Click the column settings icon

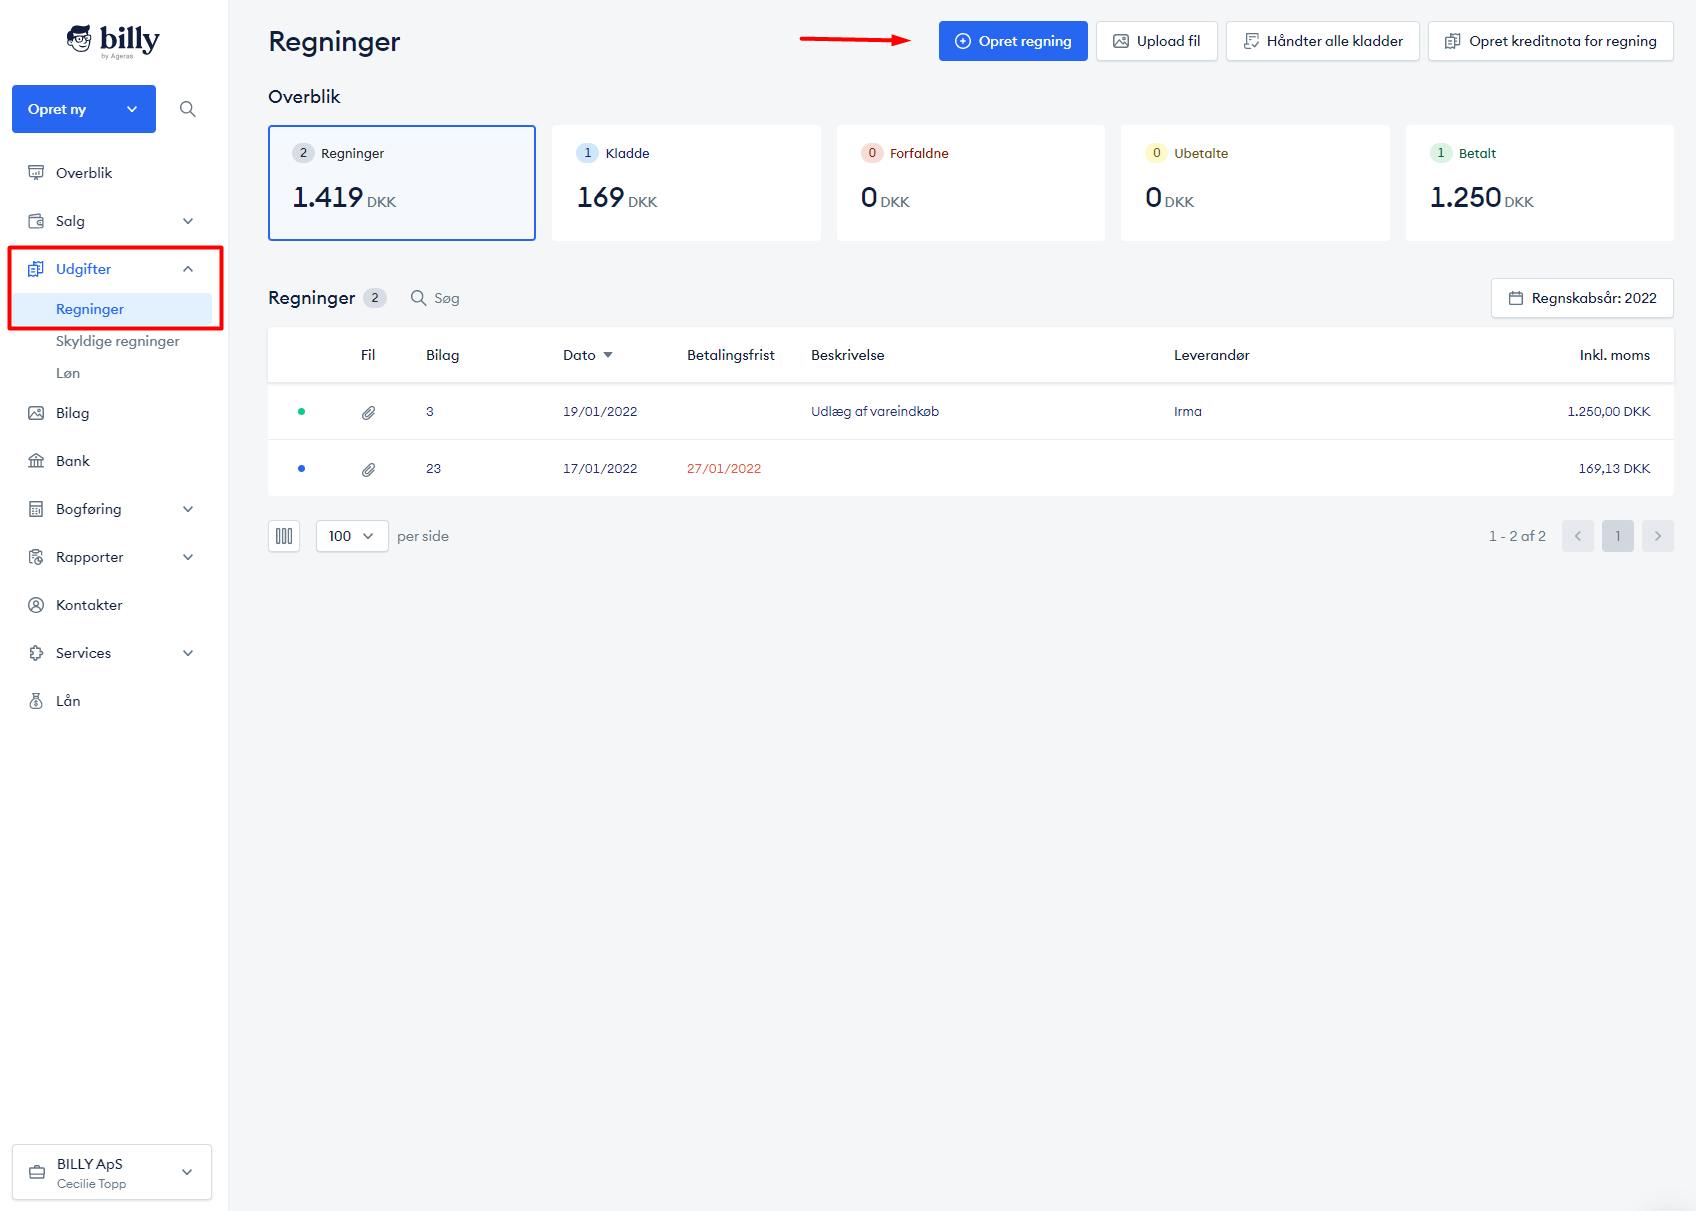(284, 536)
